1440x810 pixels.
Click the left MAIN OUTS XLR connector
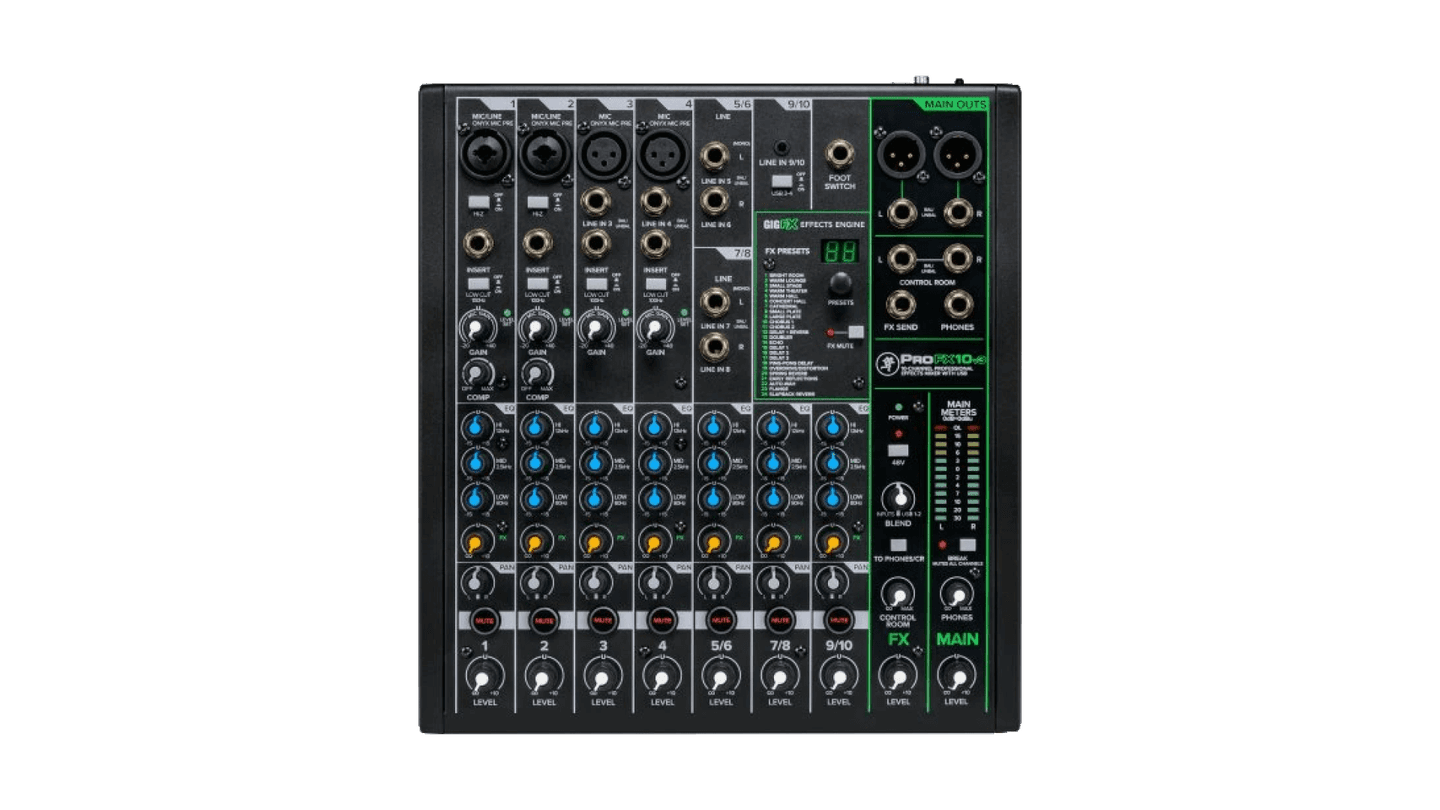899,155
